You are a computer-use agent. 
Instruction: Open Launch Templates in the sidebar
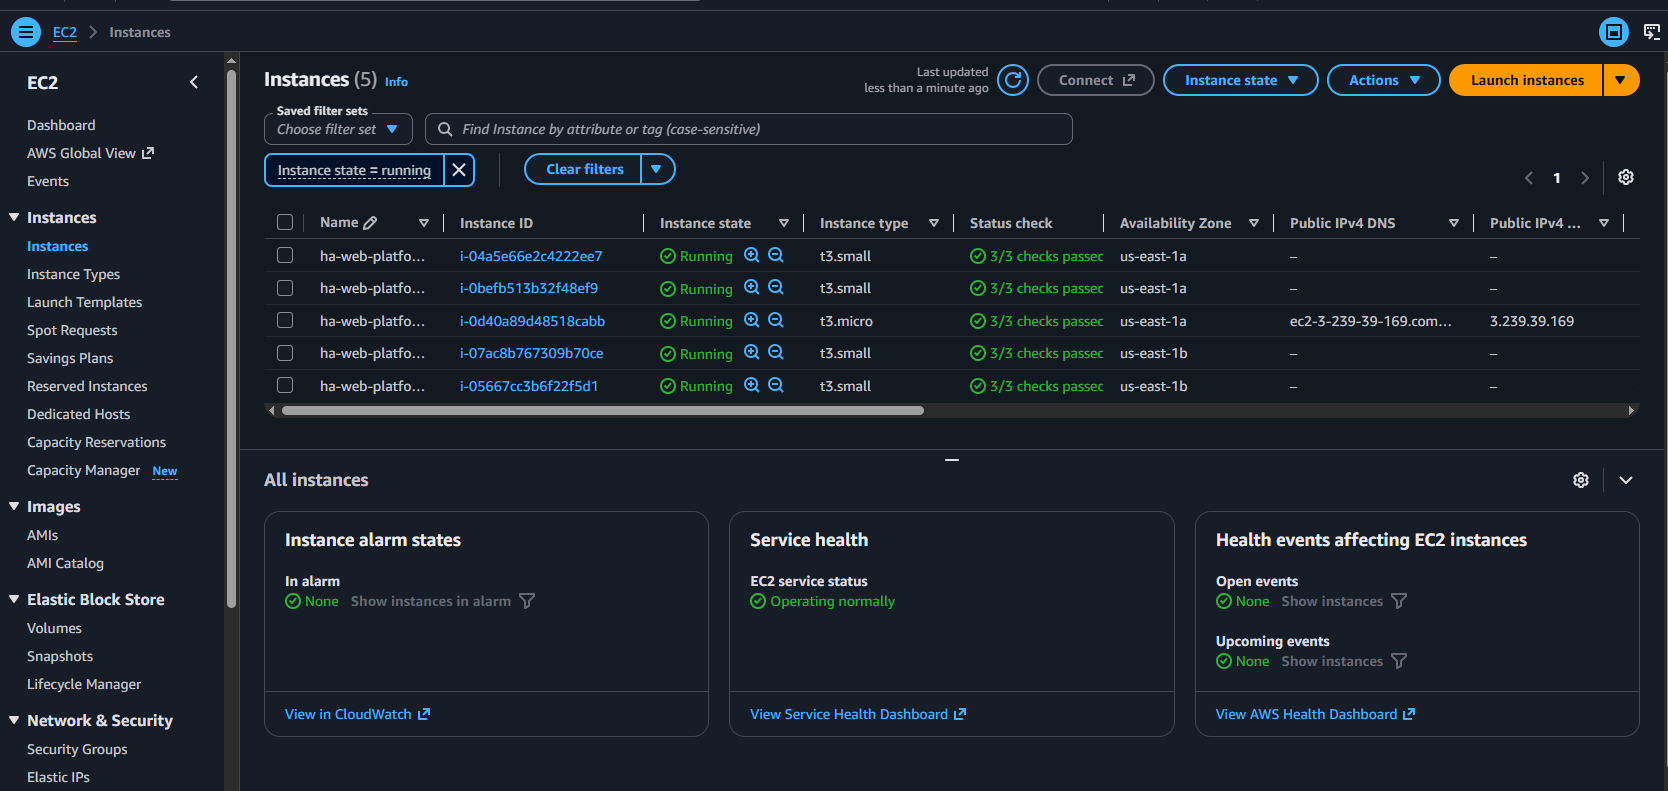click(x=84, y=302)
